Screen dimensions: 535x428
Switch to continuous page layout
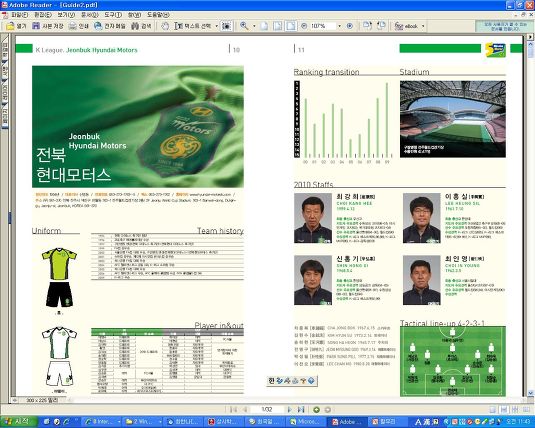point(504,410)
